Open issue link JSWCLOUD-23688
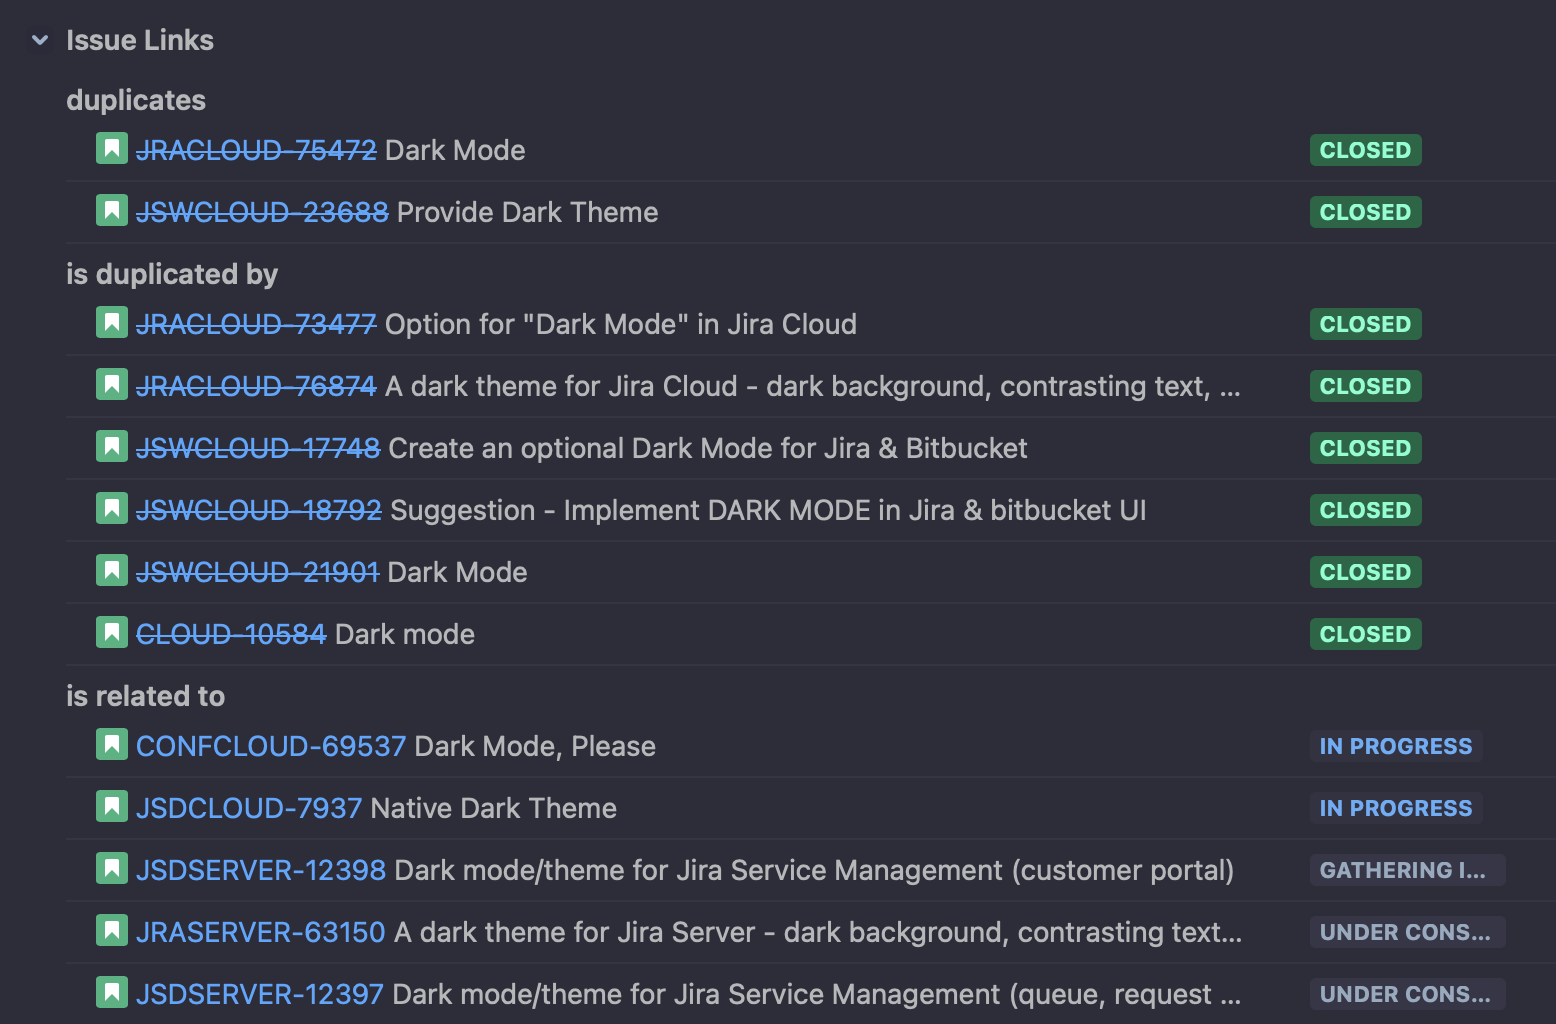 tap(262, 212)
